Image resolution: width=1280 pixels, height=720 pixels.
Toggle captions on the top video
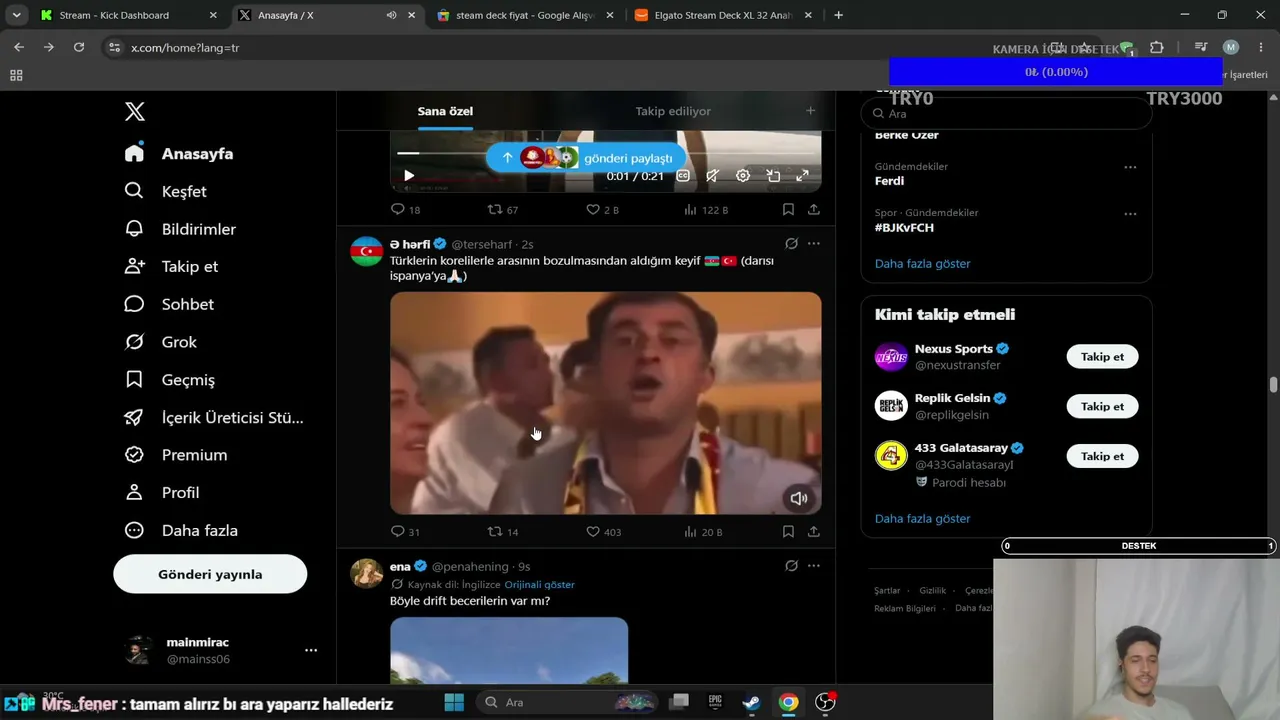click(x=683, y=175)
